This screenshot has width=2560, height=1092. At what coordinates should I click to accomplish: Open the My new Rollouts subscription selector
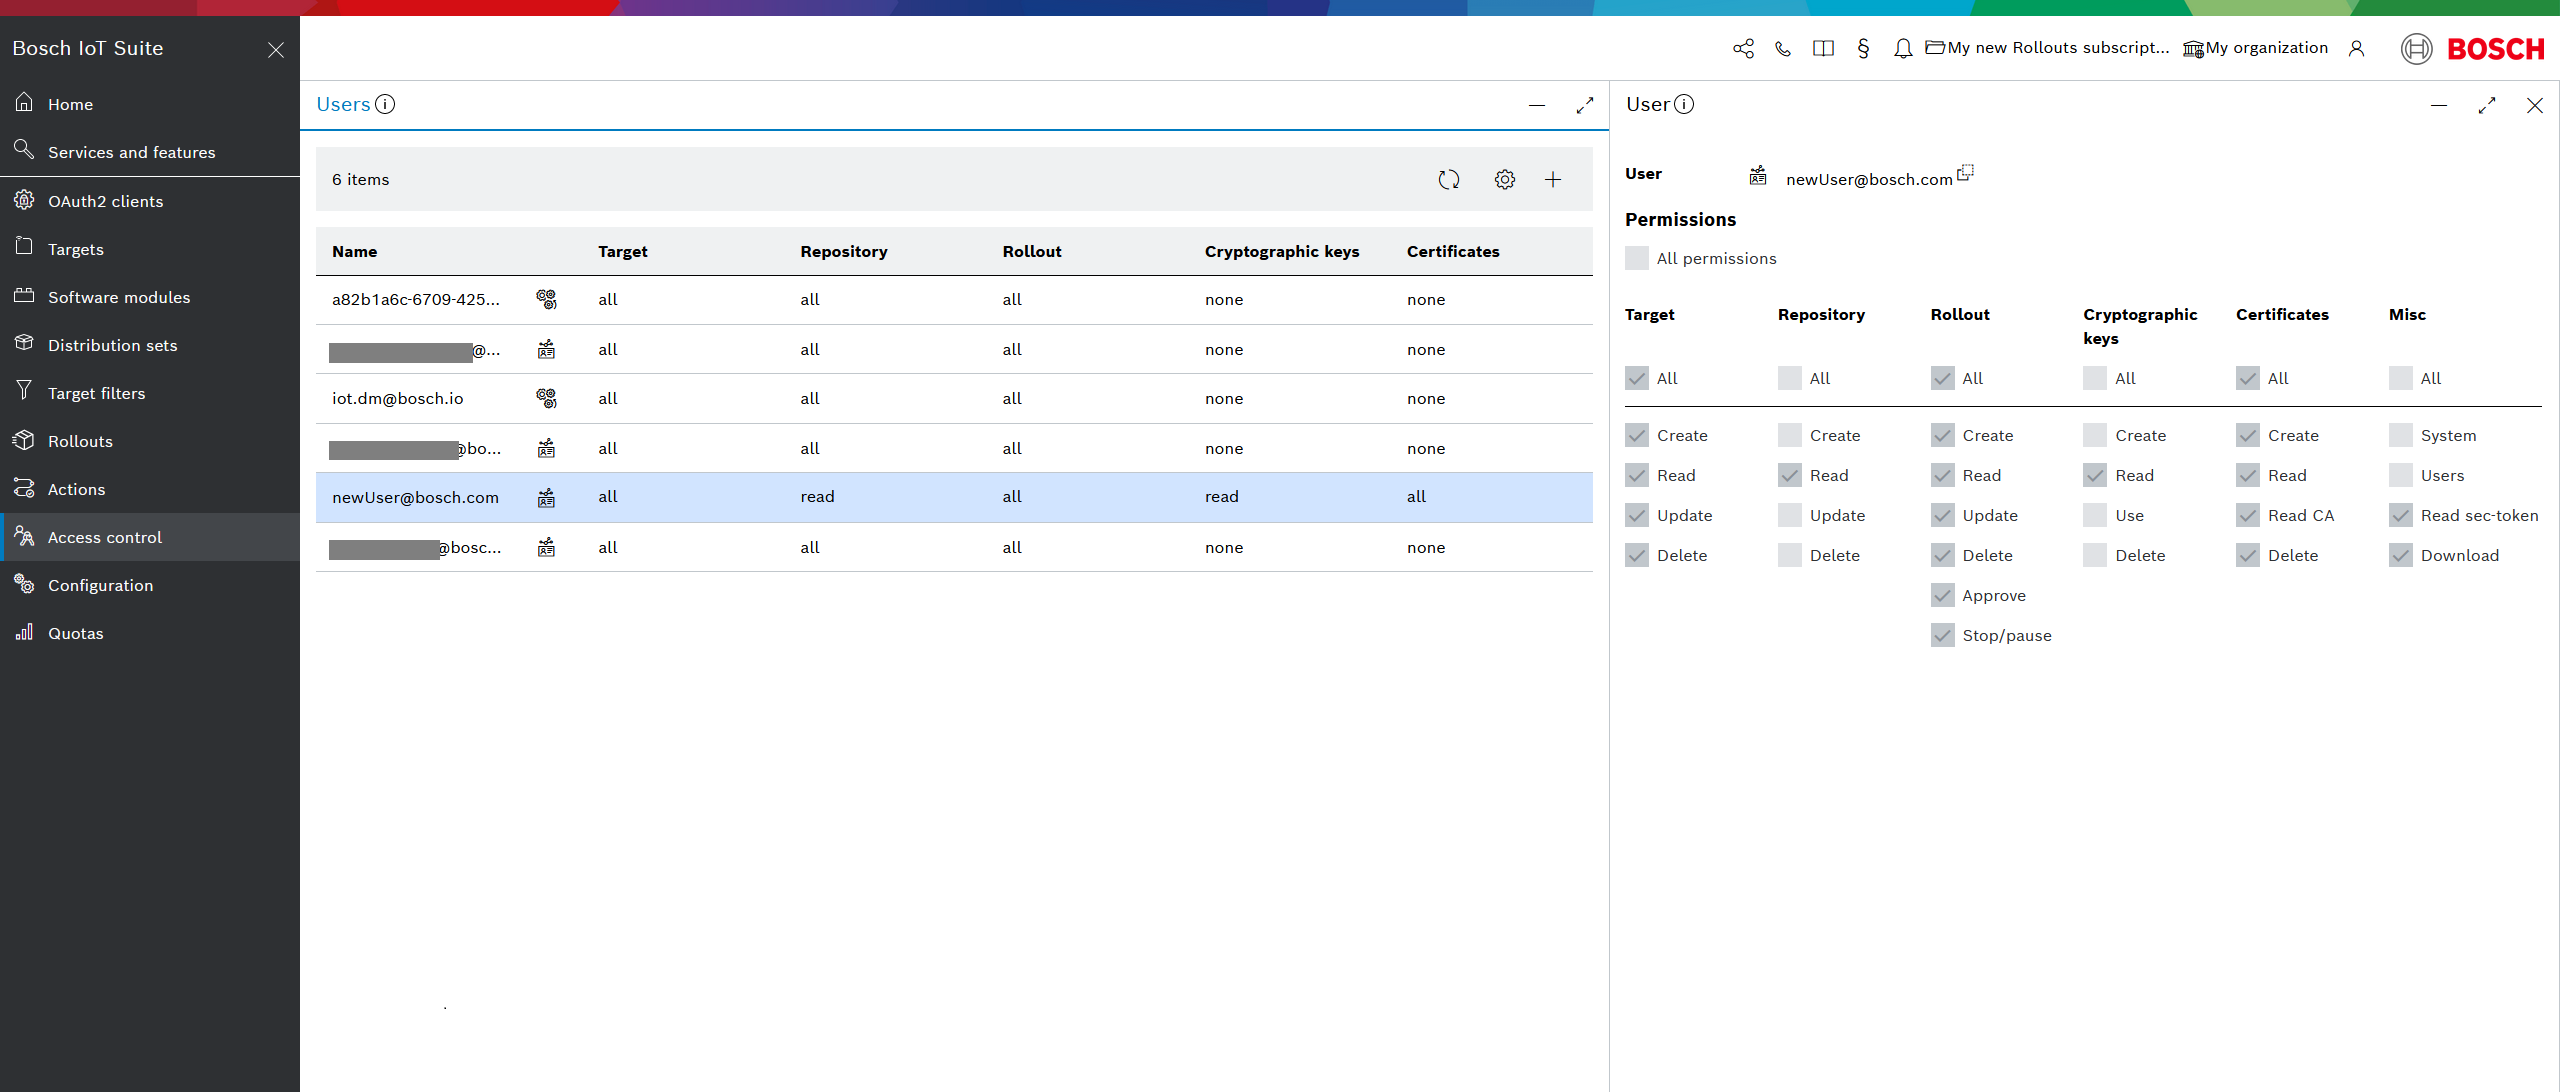pos(2047,48)
